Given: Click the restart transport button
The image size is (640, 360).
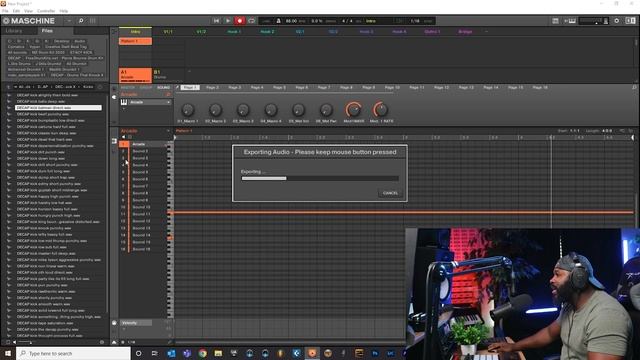Looking at the screenshot, I should coord(216,21).
